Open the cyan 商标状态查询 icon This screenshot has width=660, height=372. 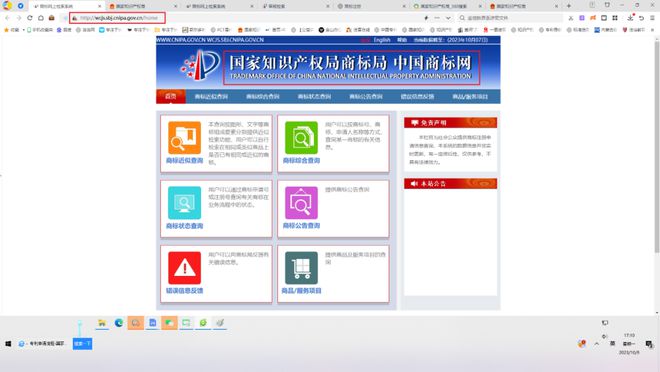(x=184, y=203)
